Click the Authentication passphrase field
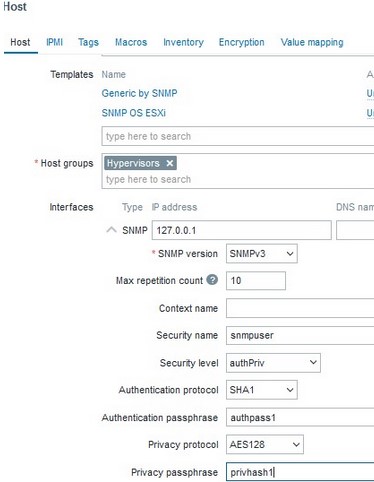Screen dimensions: 374x482 [x=300, y=417]
